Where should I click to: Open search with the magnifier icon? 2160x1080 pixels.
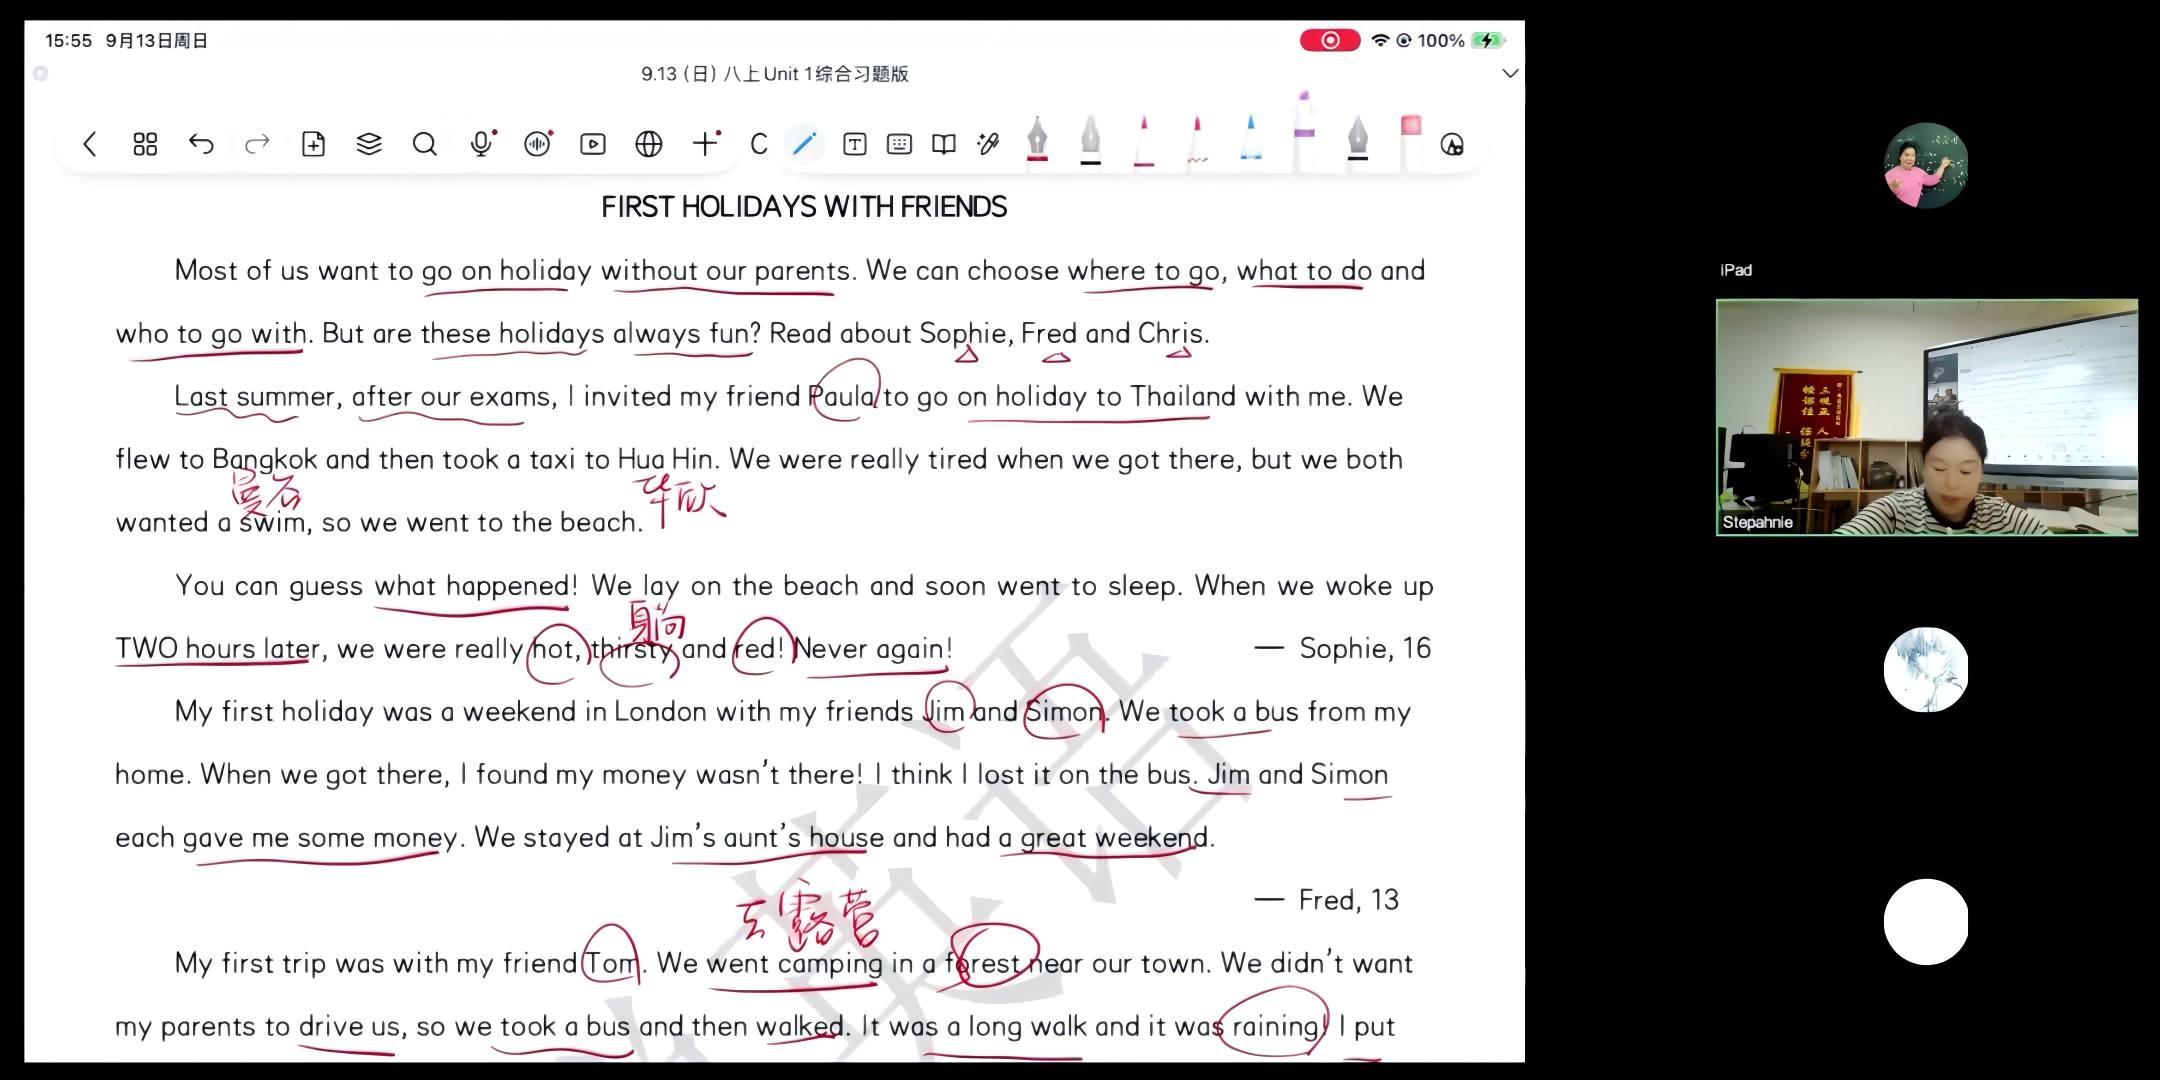tap(425, 144)
